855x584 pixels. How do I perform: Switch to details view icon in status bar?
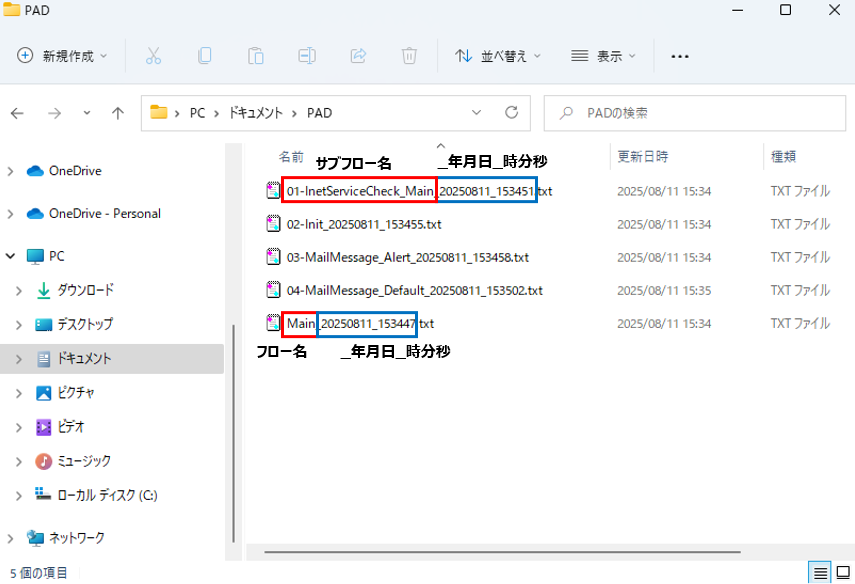coord(820,573)
